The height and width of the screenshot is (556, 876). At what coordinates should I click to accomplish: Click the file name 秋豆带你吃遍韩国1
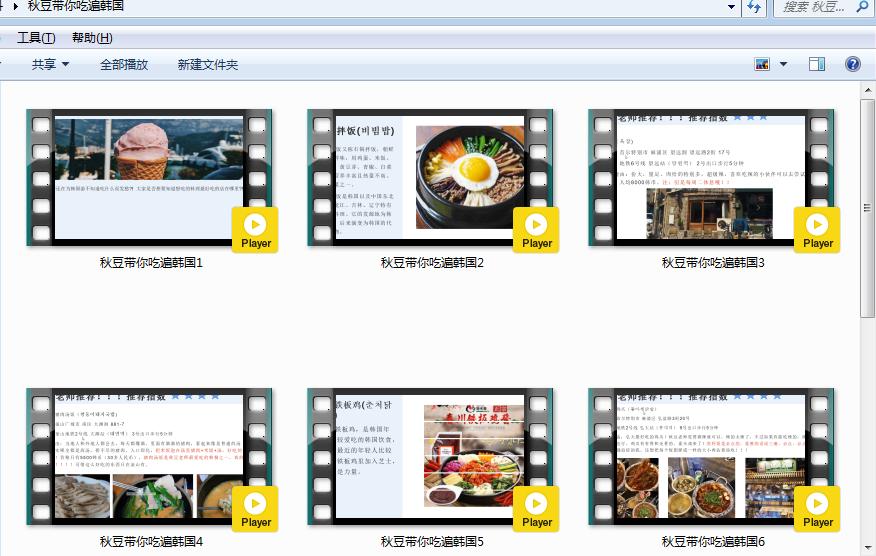(151, 263)
